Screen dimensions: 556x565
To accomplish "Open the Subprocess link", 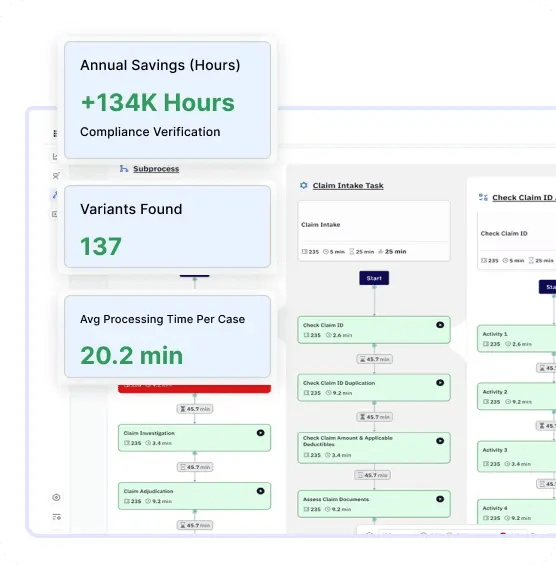I will click(x=156, y=169).
